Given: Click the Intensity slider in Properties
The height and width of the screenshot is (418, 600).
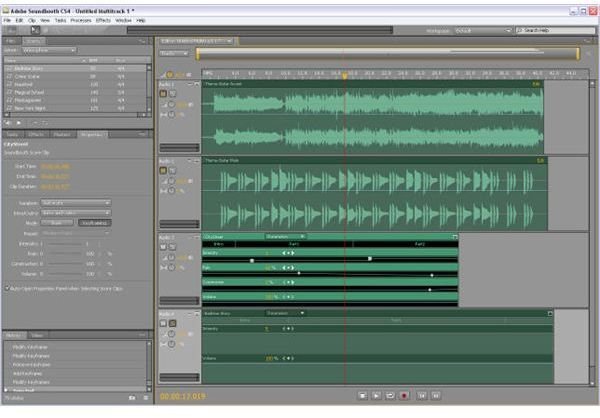Looking at the screenshot, I should [x=64, y=244].
